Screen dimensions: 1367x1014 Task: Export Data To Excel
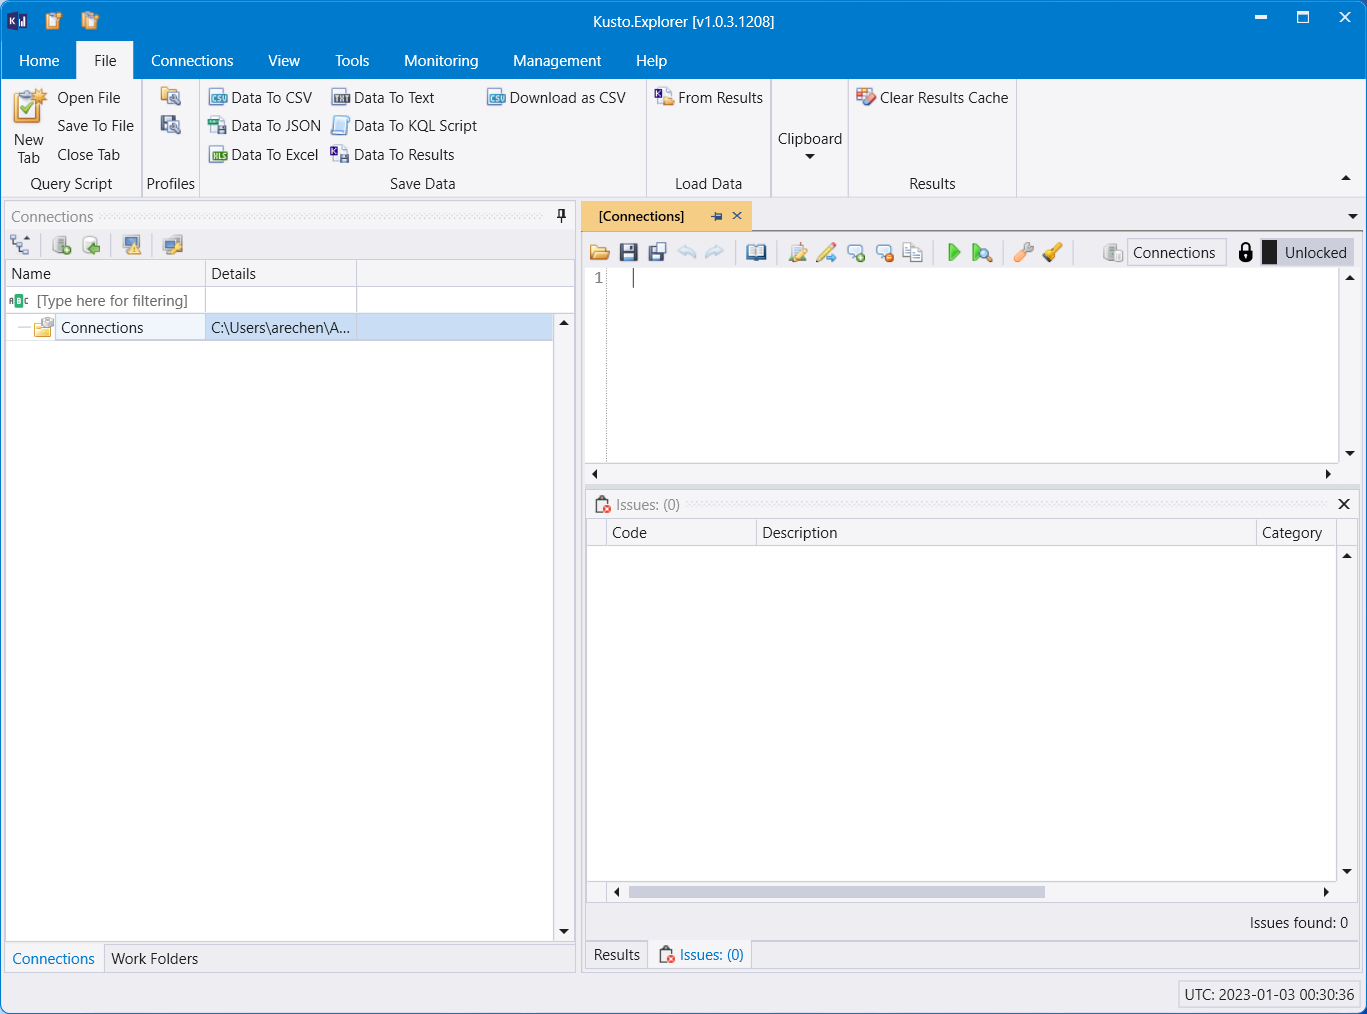[x=263, y=155]
